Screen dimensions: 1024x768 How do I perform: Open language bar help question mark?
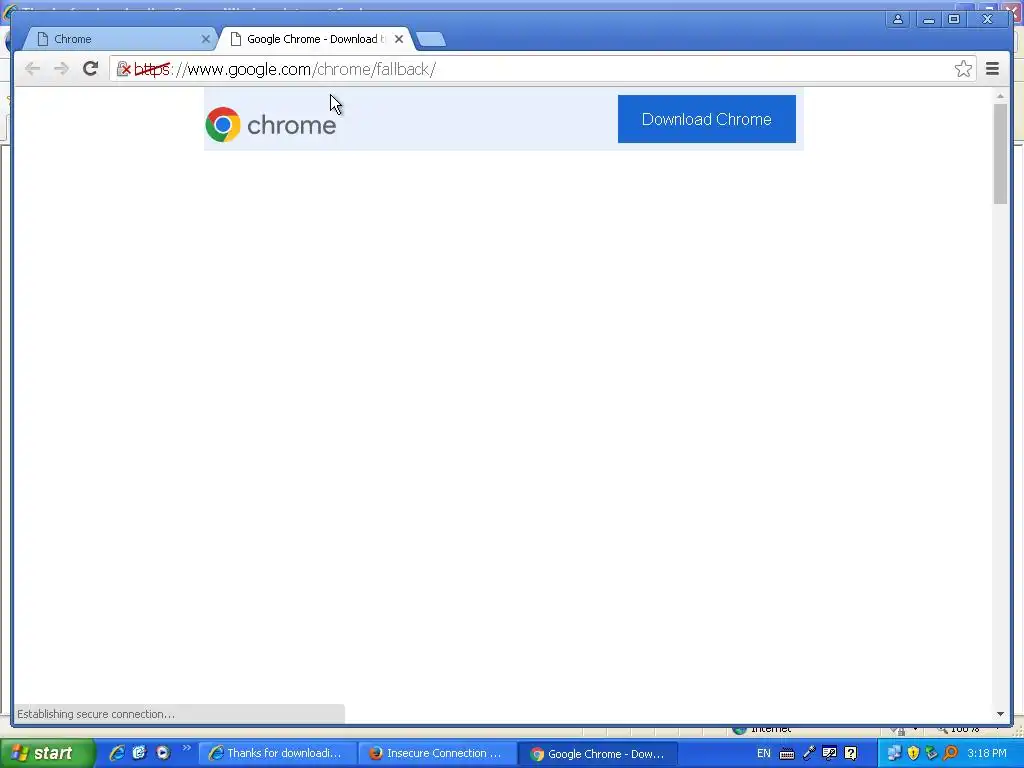(x=850, y=753)
